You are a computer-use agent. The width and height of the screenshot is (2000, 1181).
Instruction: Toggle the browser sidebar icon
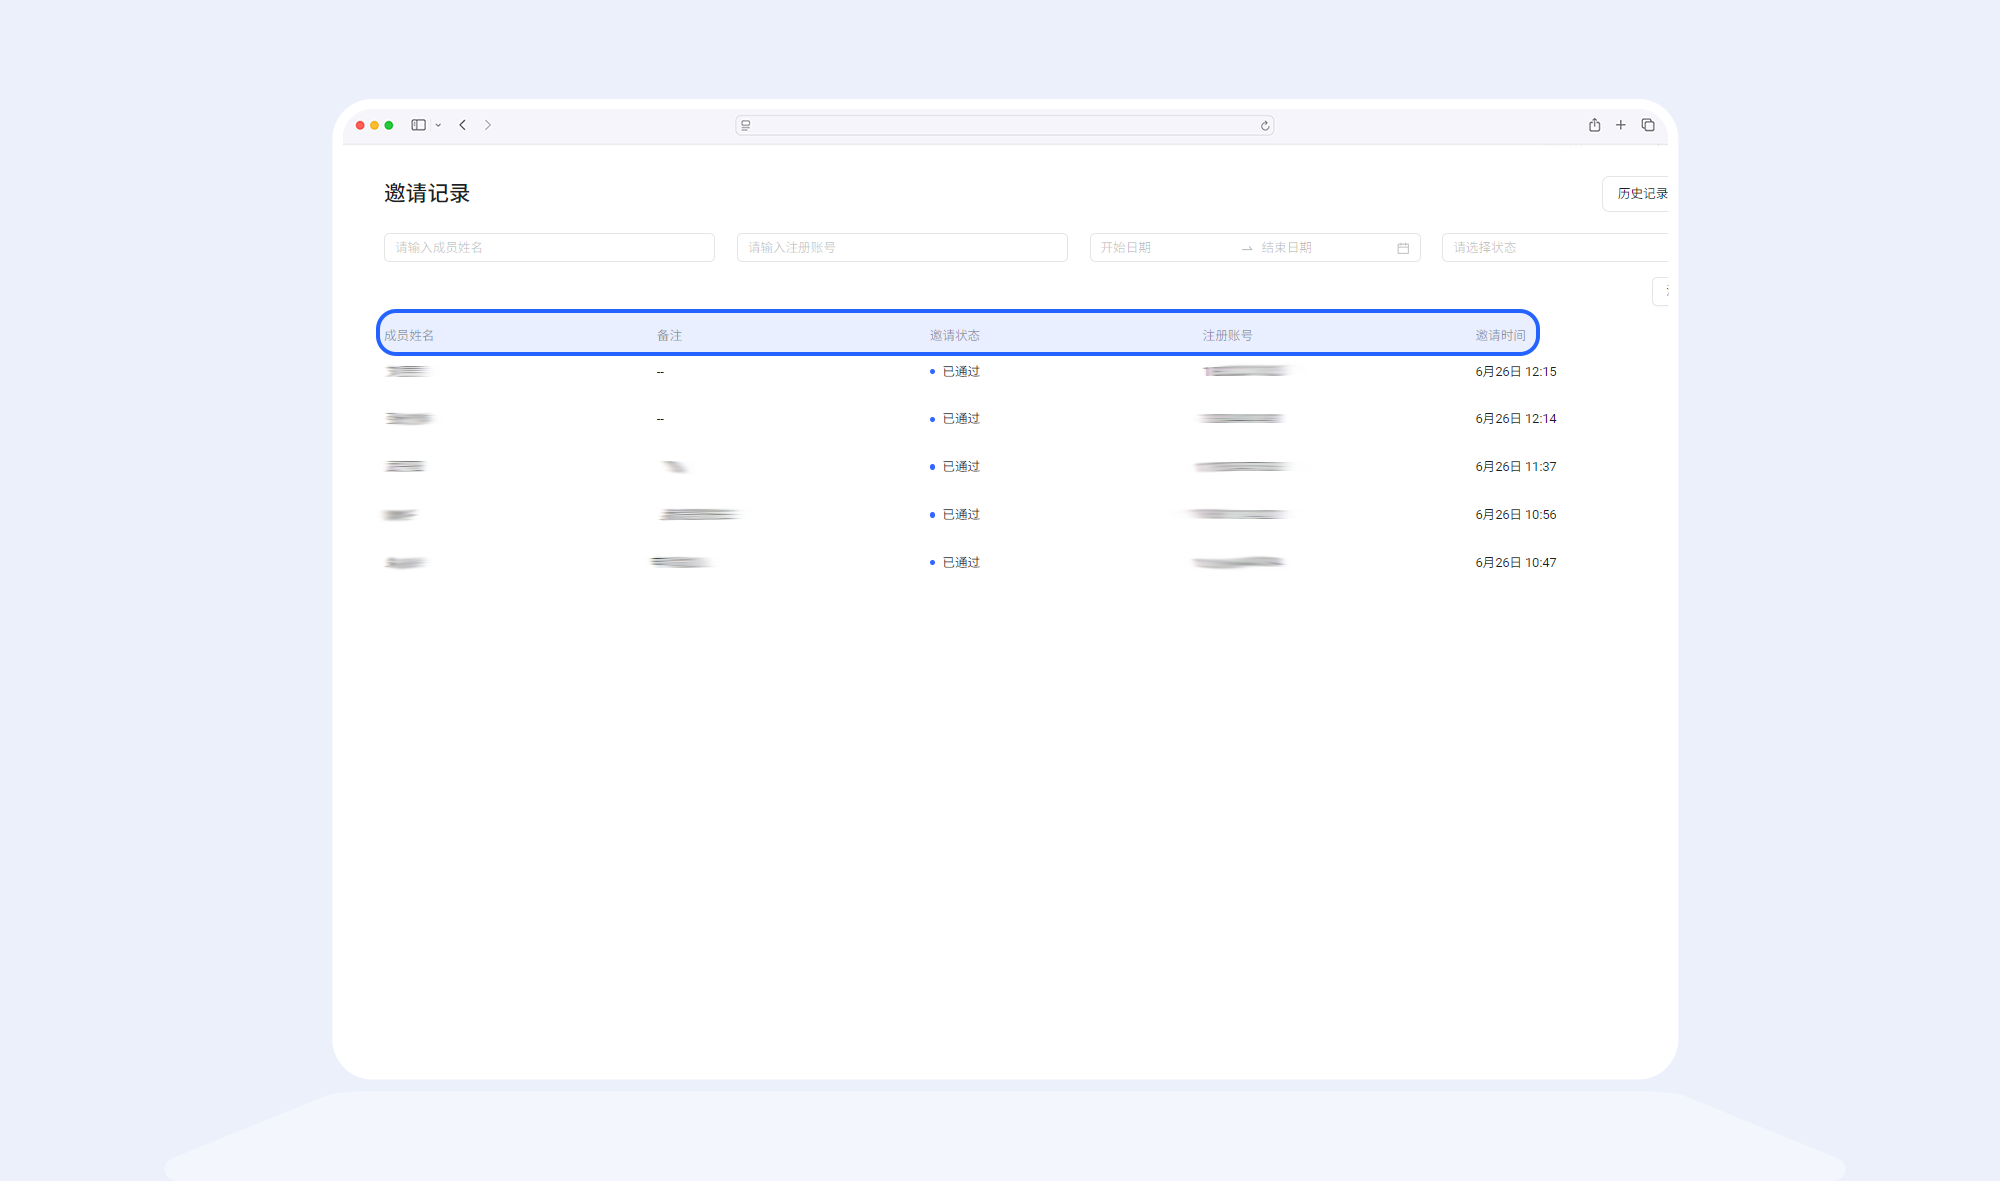418,125
